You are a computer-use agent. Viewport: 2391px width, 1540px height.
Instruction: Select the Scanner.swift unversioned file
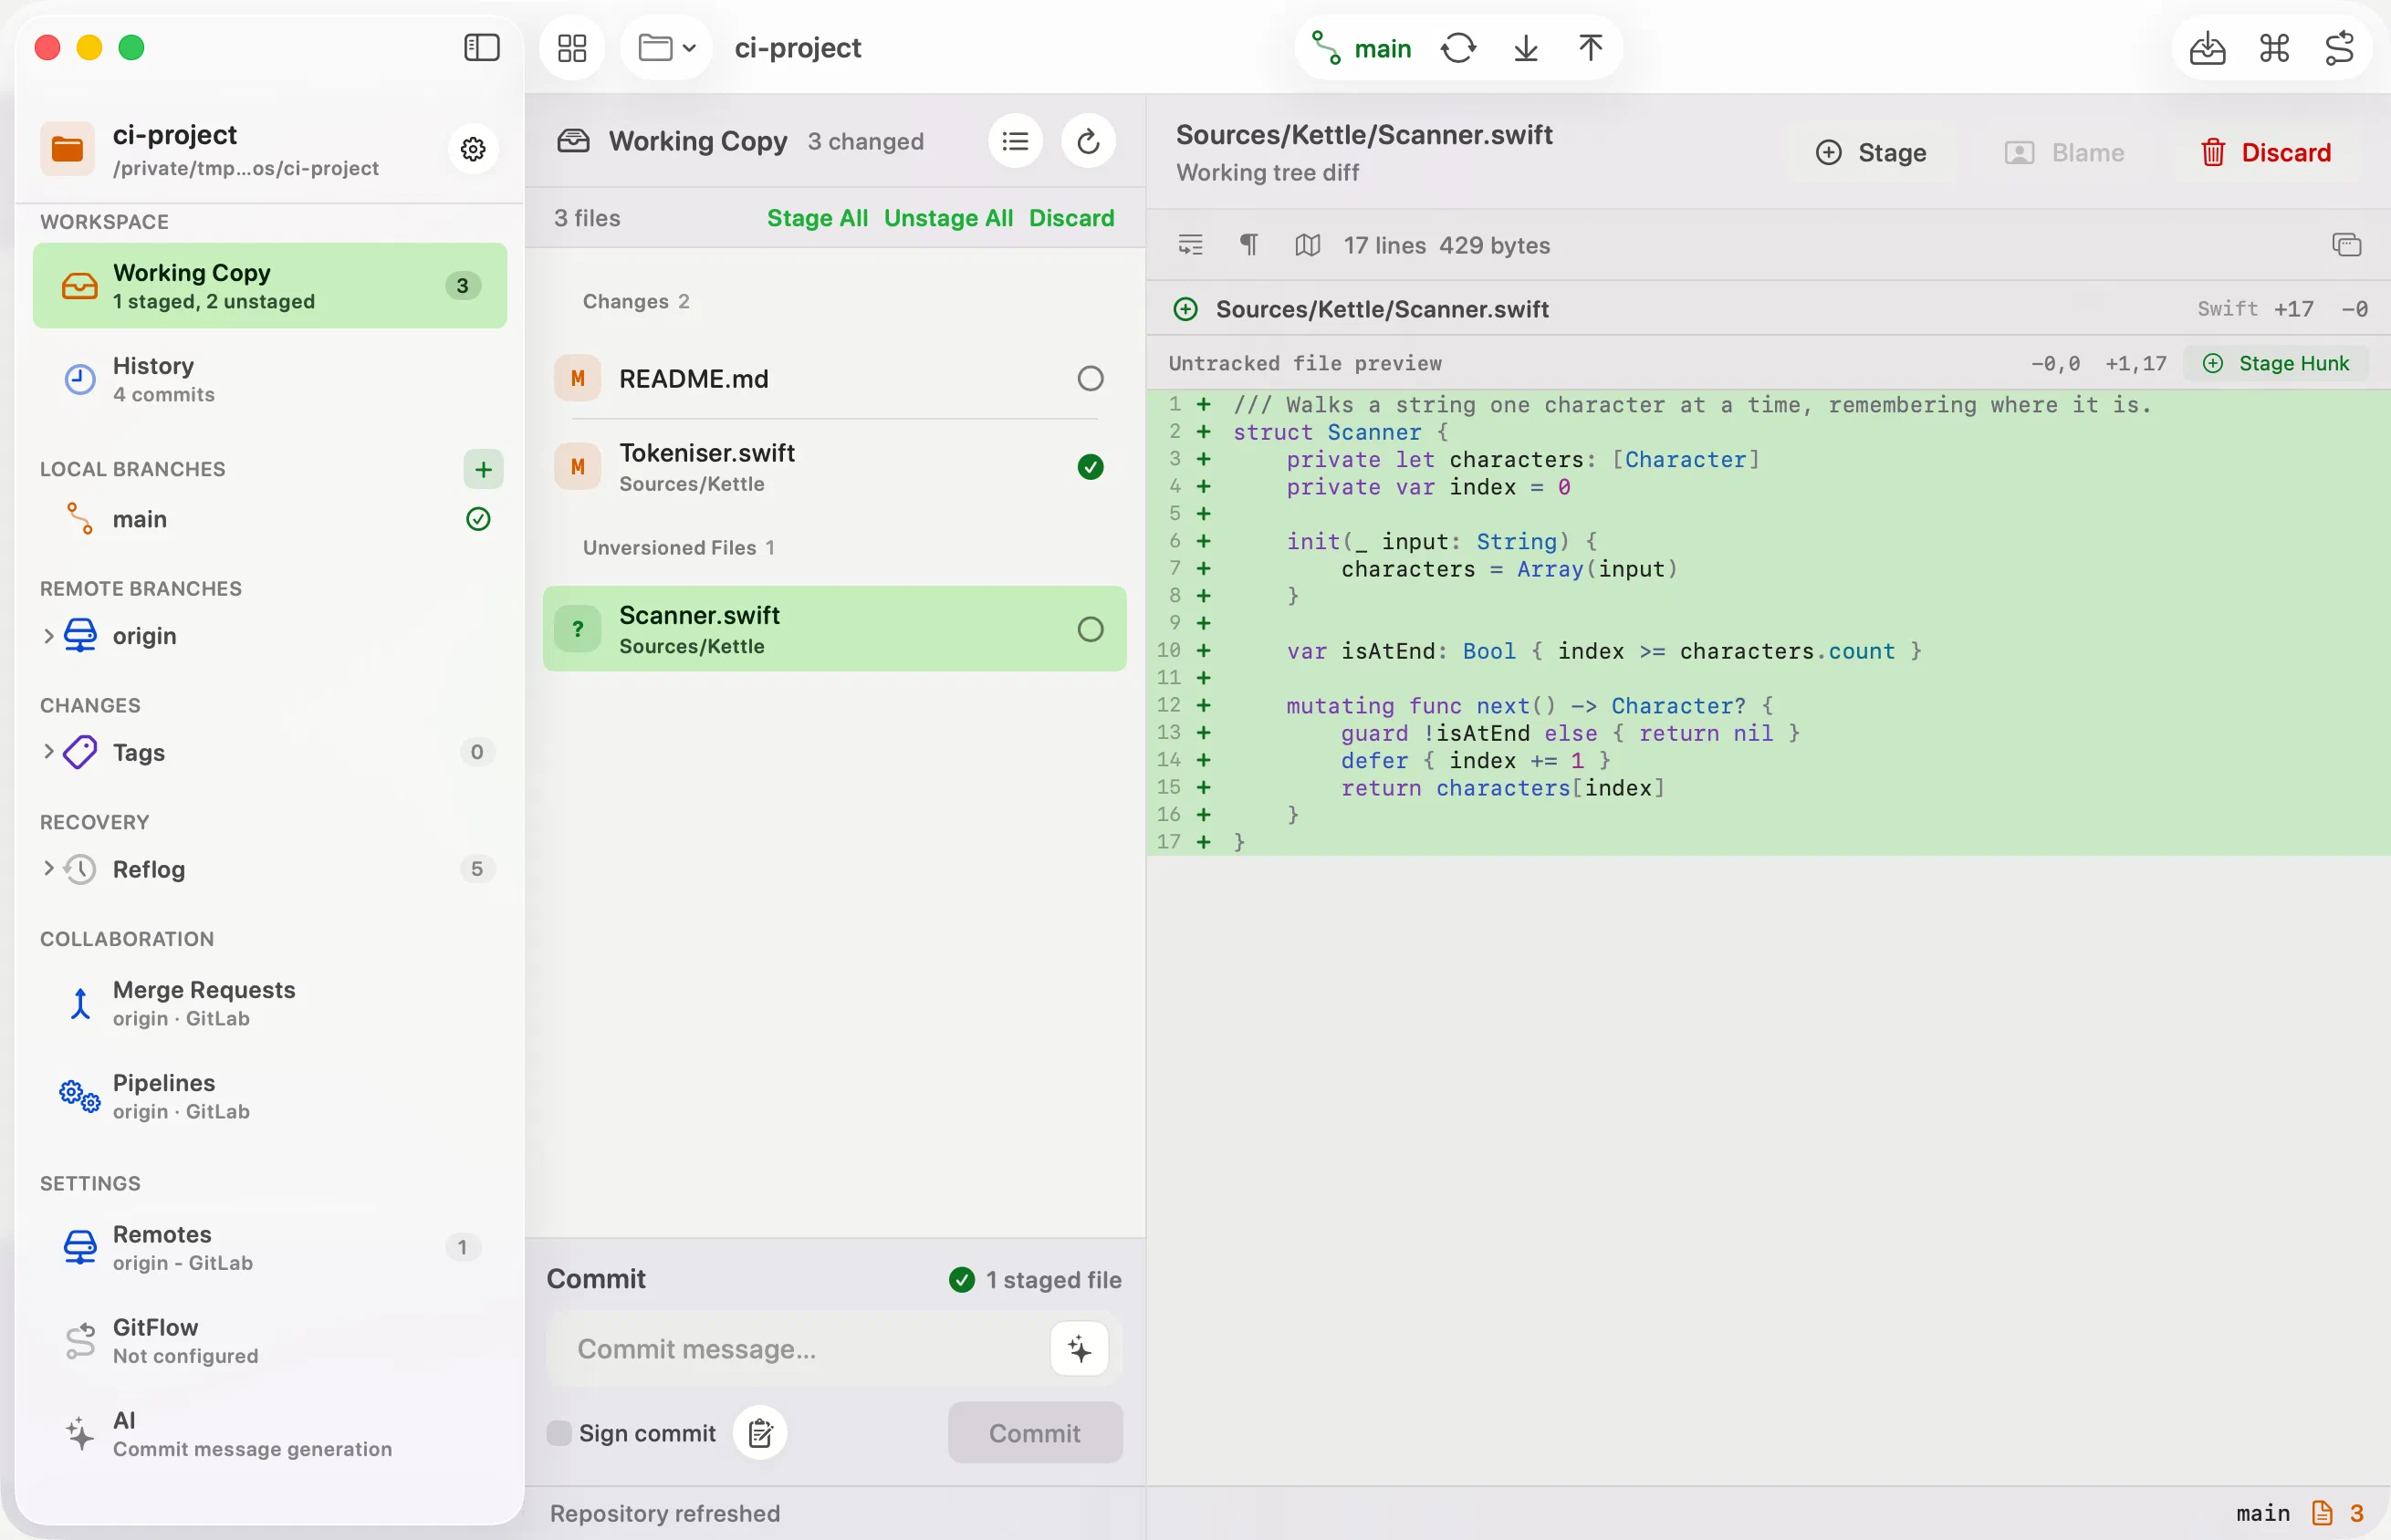point(834,629)
